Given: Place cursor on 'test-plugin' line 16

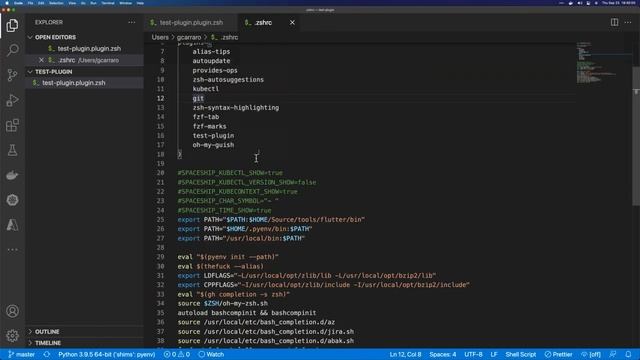Looking at the screenshot, I should click(213, 136).
